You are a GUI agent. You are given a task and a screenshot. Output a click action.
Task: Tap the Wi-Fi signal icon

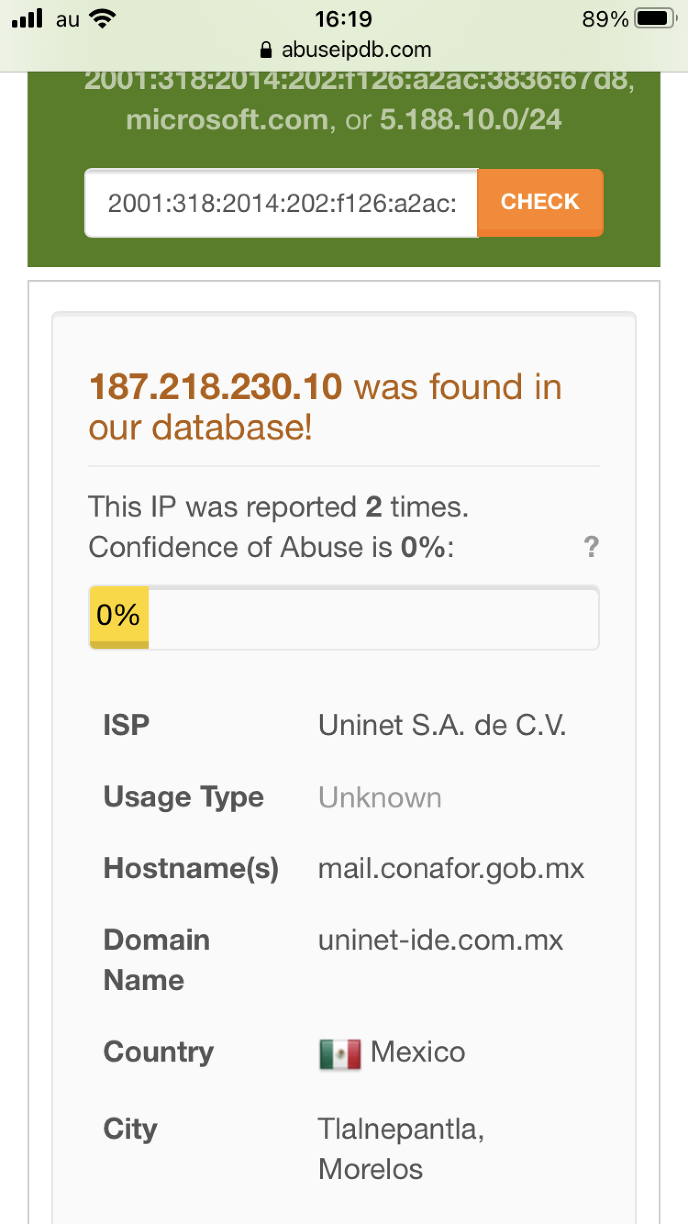(102, 19)
